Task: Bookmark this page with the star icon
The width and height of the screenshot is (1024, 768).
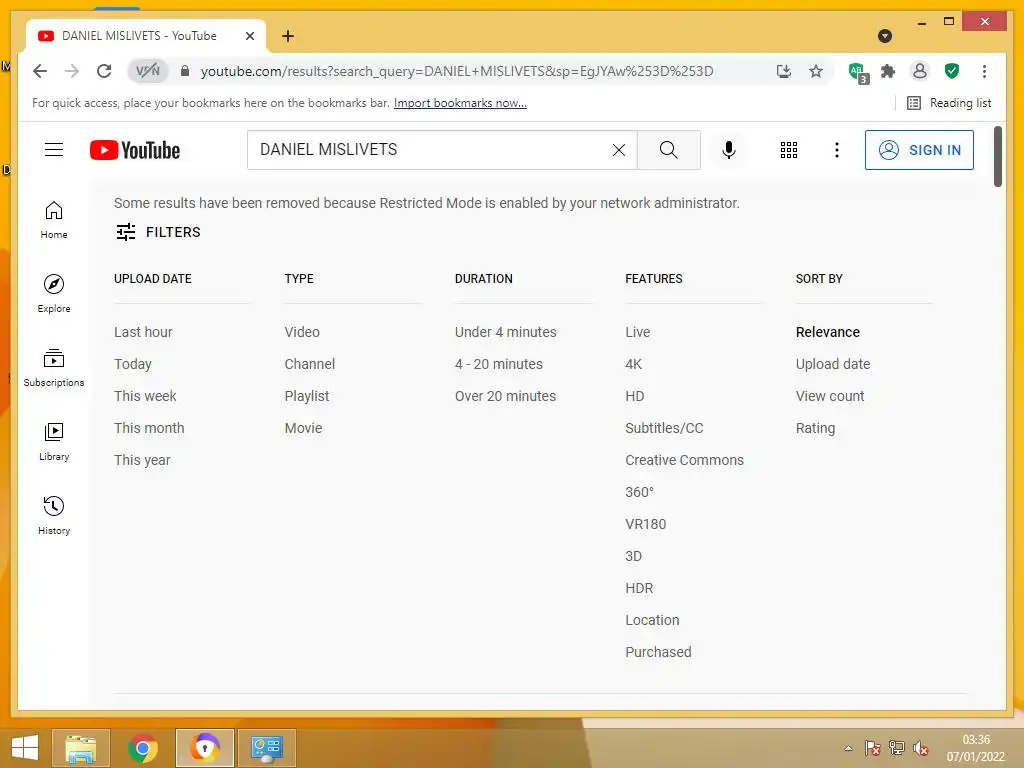Action: (x=816, y=71)
